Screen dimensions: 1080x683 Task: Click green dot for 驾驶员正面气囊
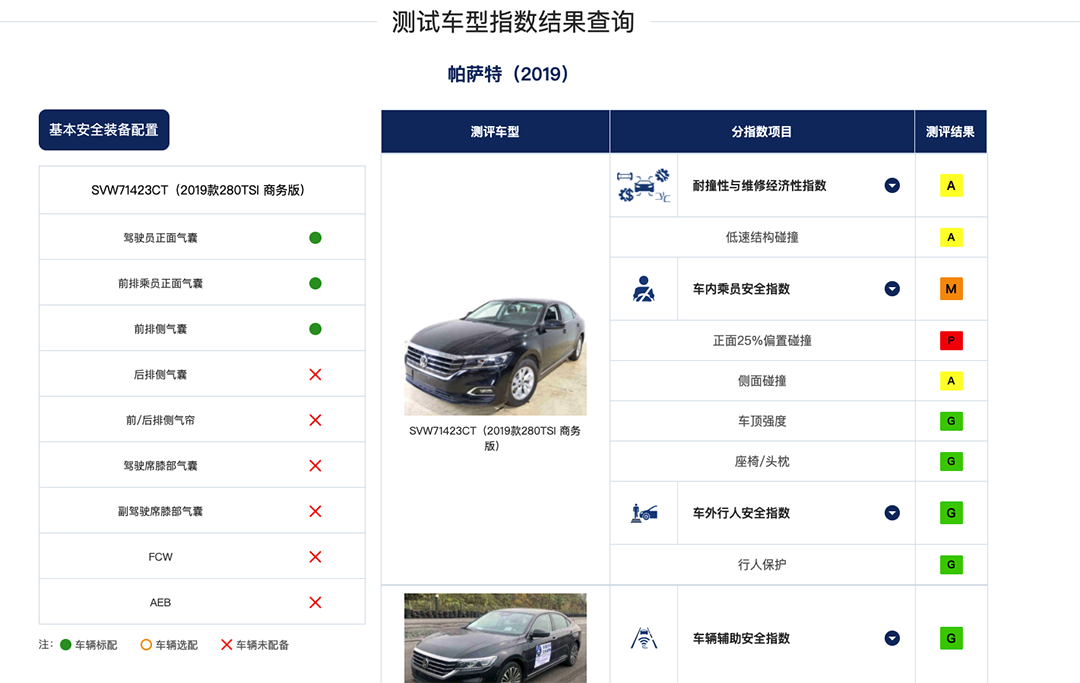315,238
